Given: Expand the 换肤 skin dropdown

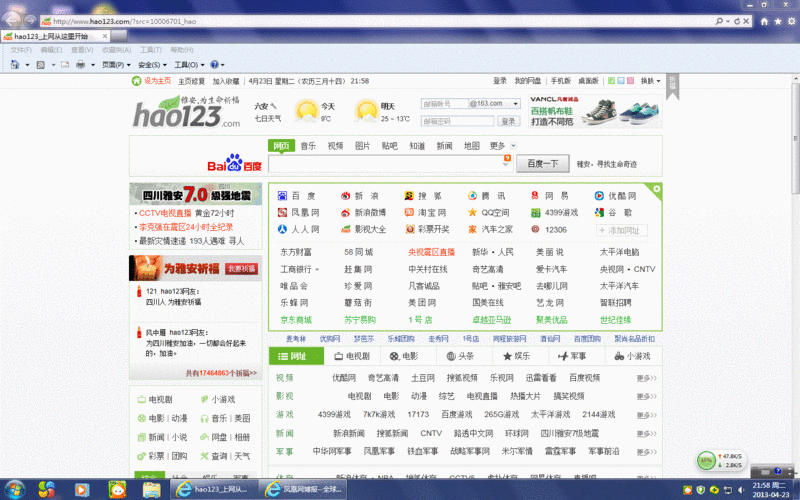Looking at the screenshot, I should pyautogui.click(x=651, y=81).
